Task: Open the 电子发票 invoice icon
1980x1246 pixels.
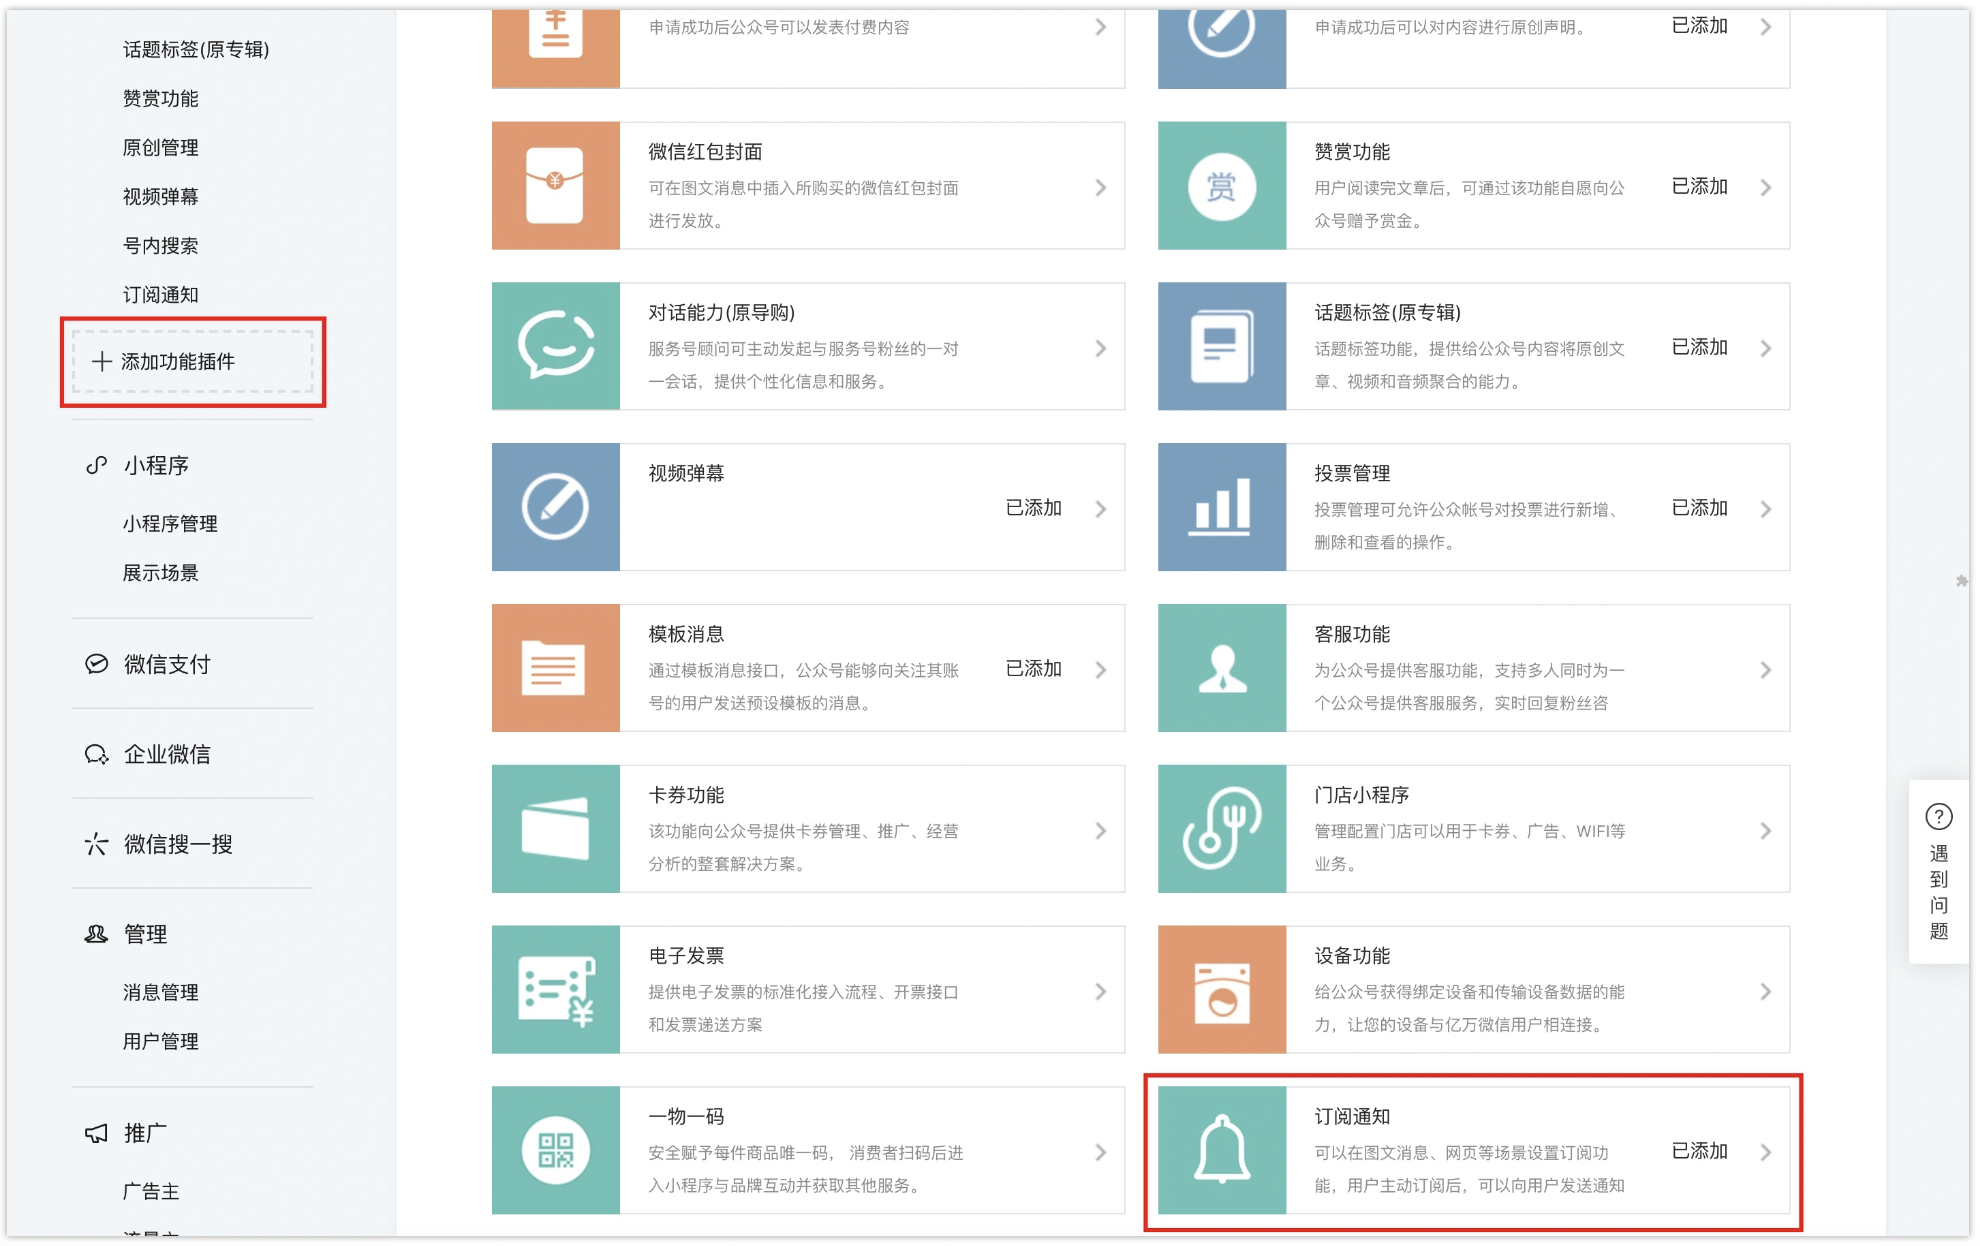Action: (x=555, y=989)
